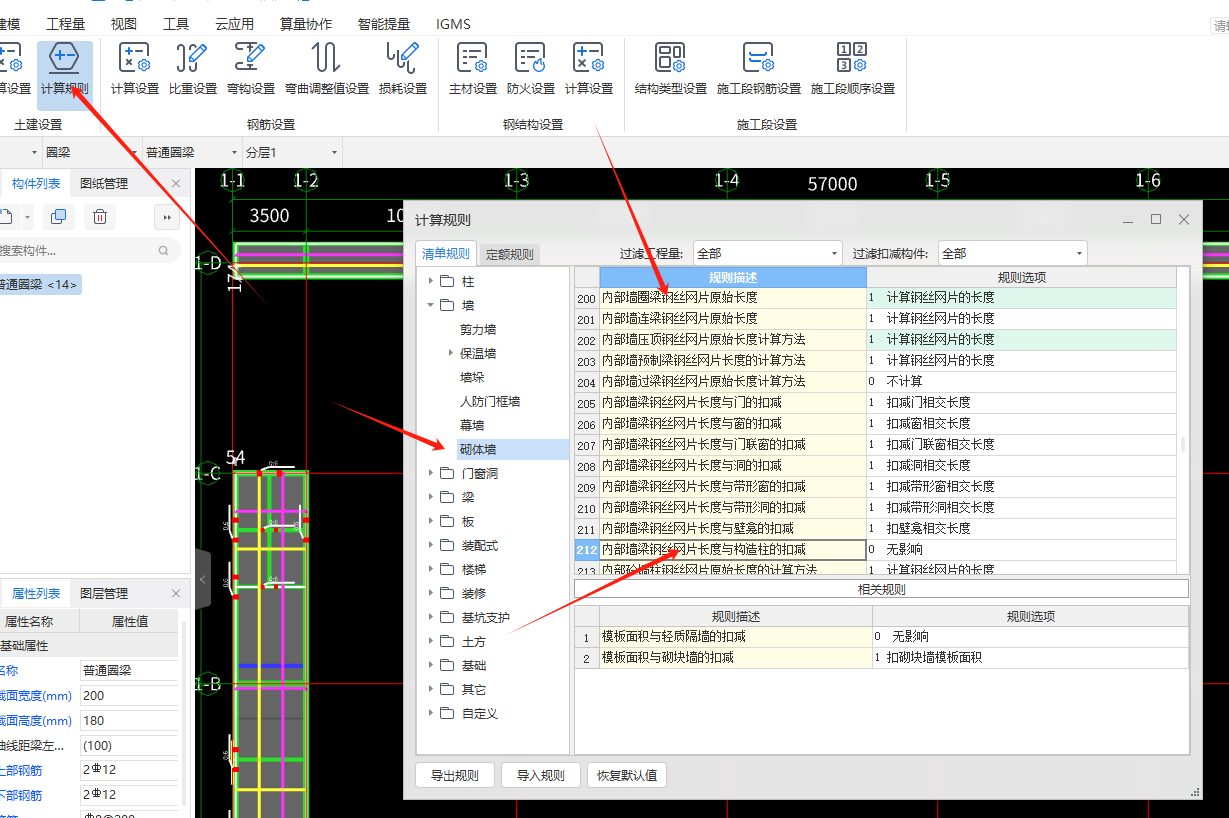The width and height of the screenshot is (1229, 818).
Task: Open 计算设置 in 钢结构设置 group
Action: click(x=589, y=70)
